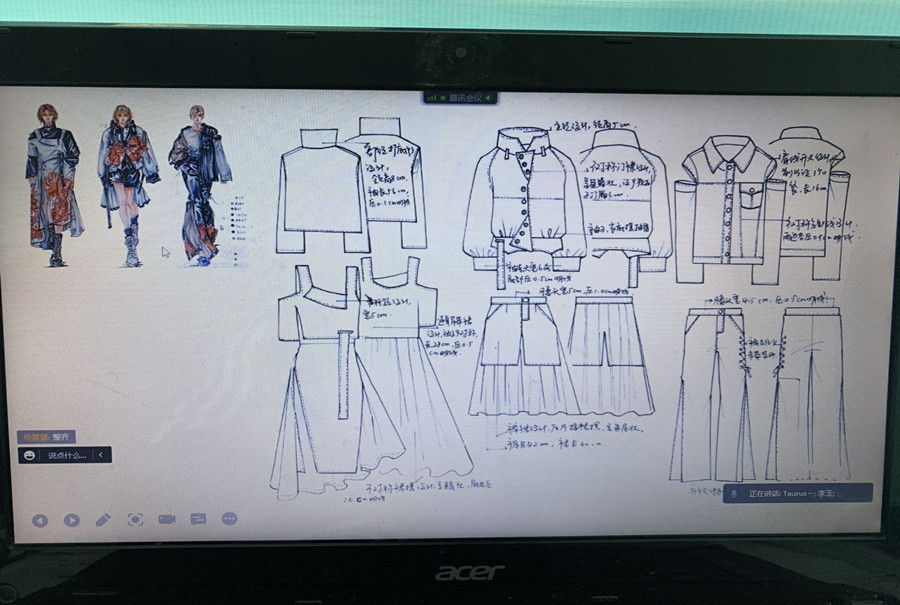Collapse the chat bar with left chevron
This screenshot has width=900, height=605.
(x=100, y=455)
